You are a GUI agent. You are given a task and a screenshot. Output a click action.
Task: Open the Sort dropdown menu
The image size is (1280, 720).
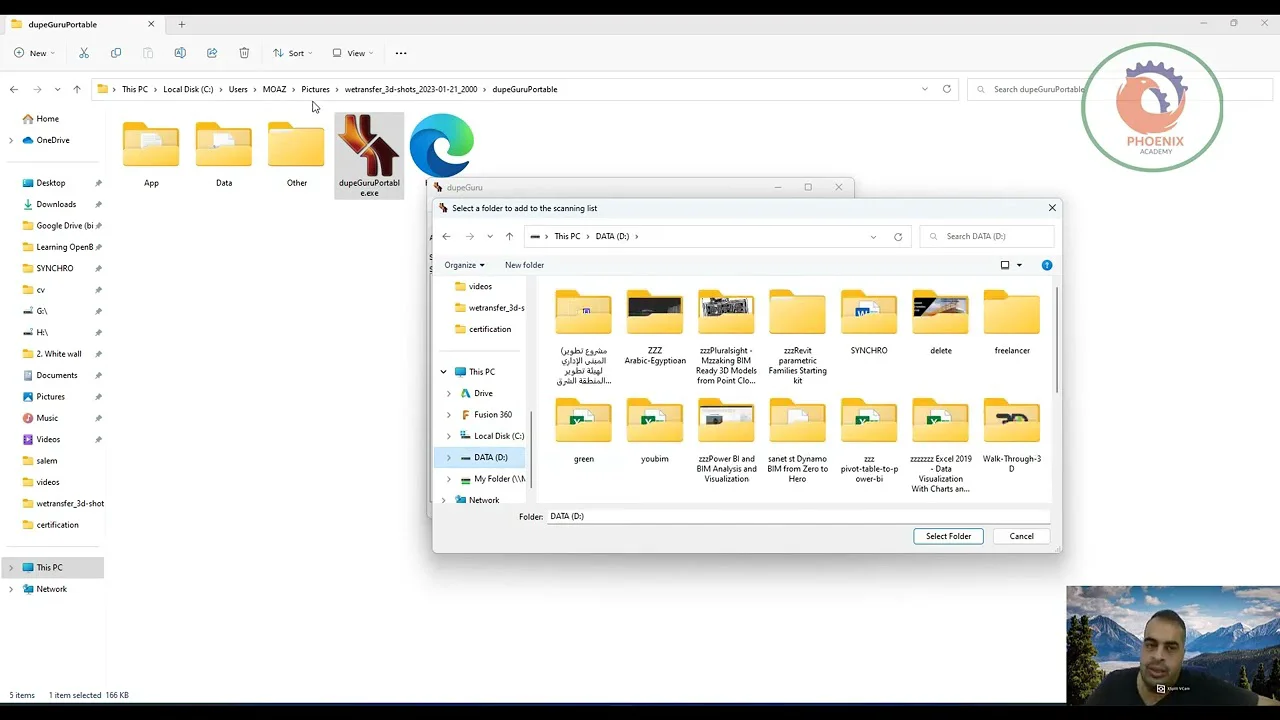click(292, 53)
